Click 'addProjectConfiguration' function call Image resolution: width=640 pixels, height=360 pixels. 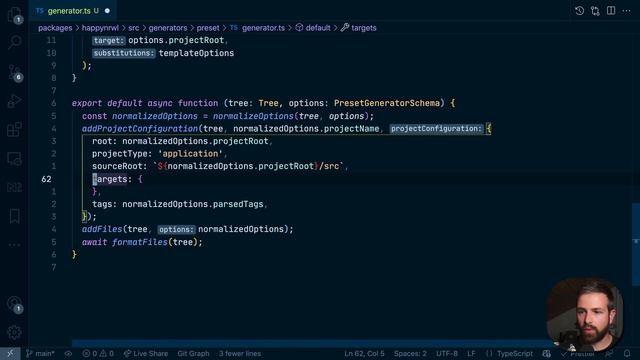[140, 129]
